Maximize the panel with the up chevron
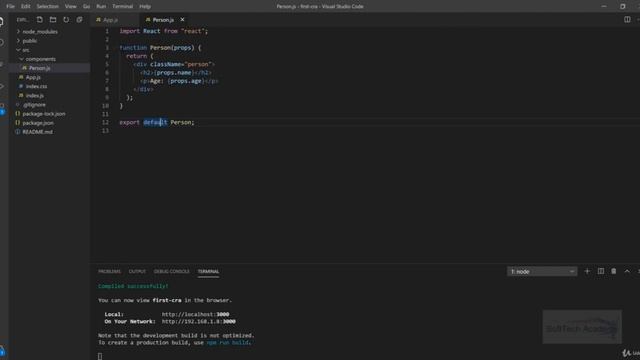This screenshot has width=640, height=360. [627, 271]
